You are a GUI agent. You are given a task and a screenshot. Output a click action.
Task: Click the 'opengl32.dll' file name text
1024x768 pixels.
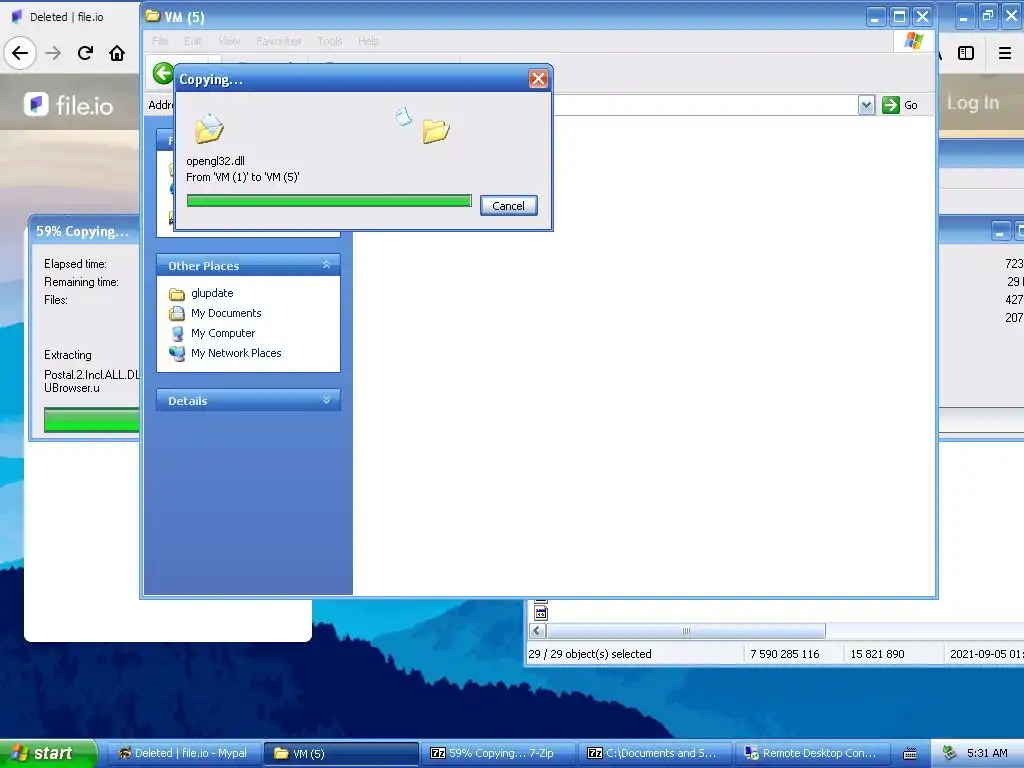click(x=216, y=161)
